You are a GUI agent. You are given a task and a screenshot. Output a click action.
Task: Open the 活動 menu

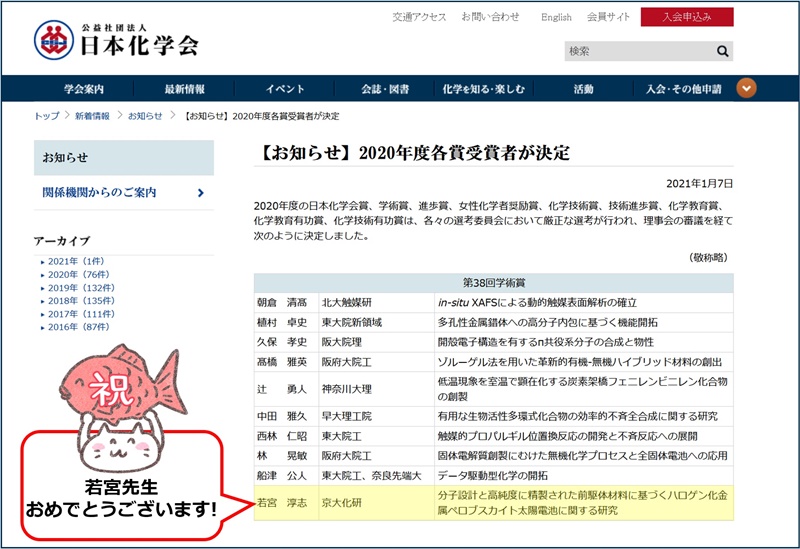583,89
